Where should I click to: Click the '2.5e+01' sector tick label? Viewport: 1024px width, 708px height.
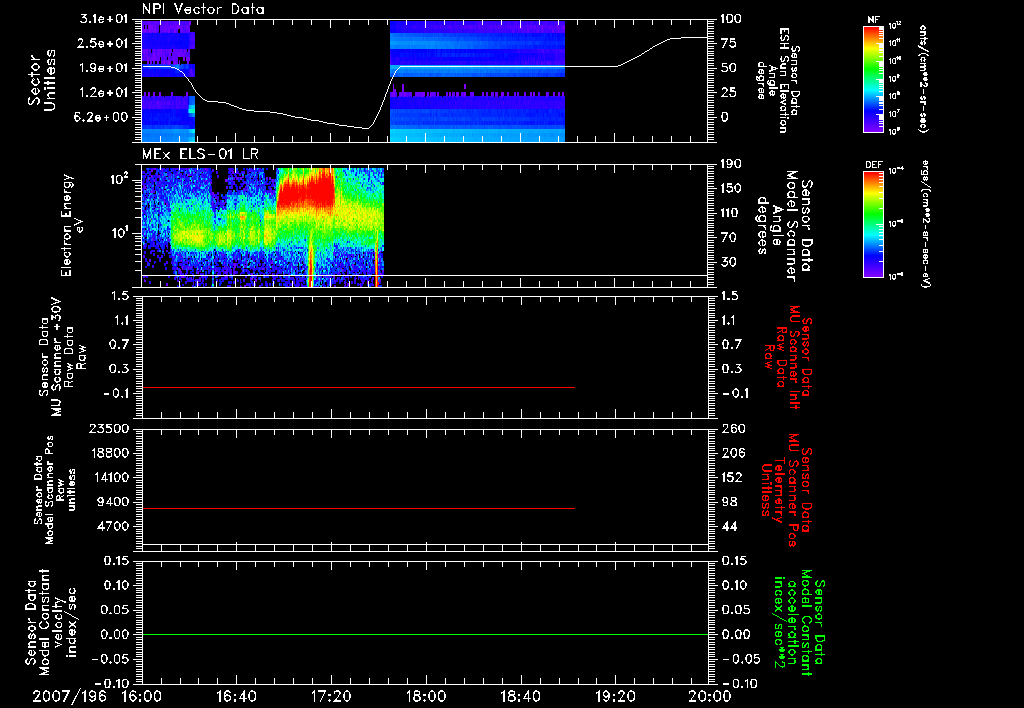pos(101,43)
